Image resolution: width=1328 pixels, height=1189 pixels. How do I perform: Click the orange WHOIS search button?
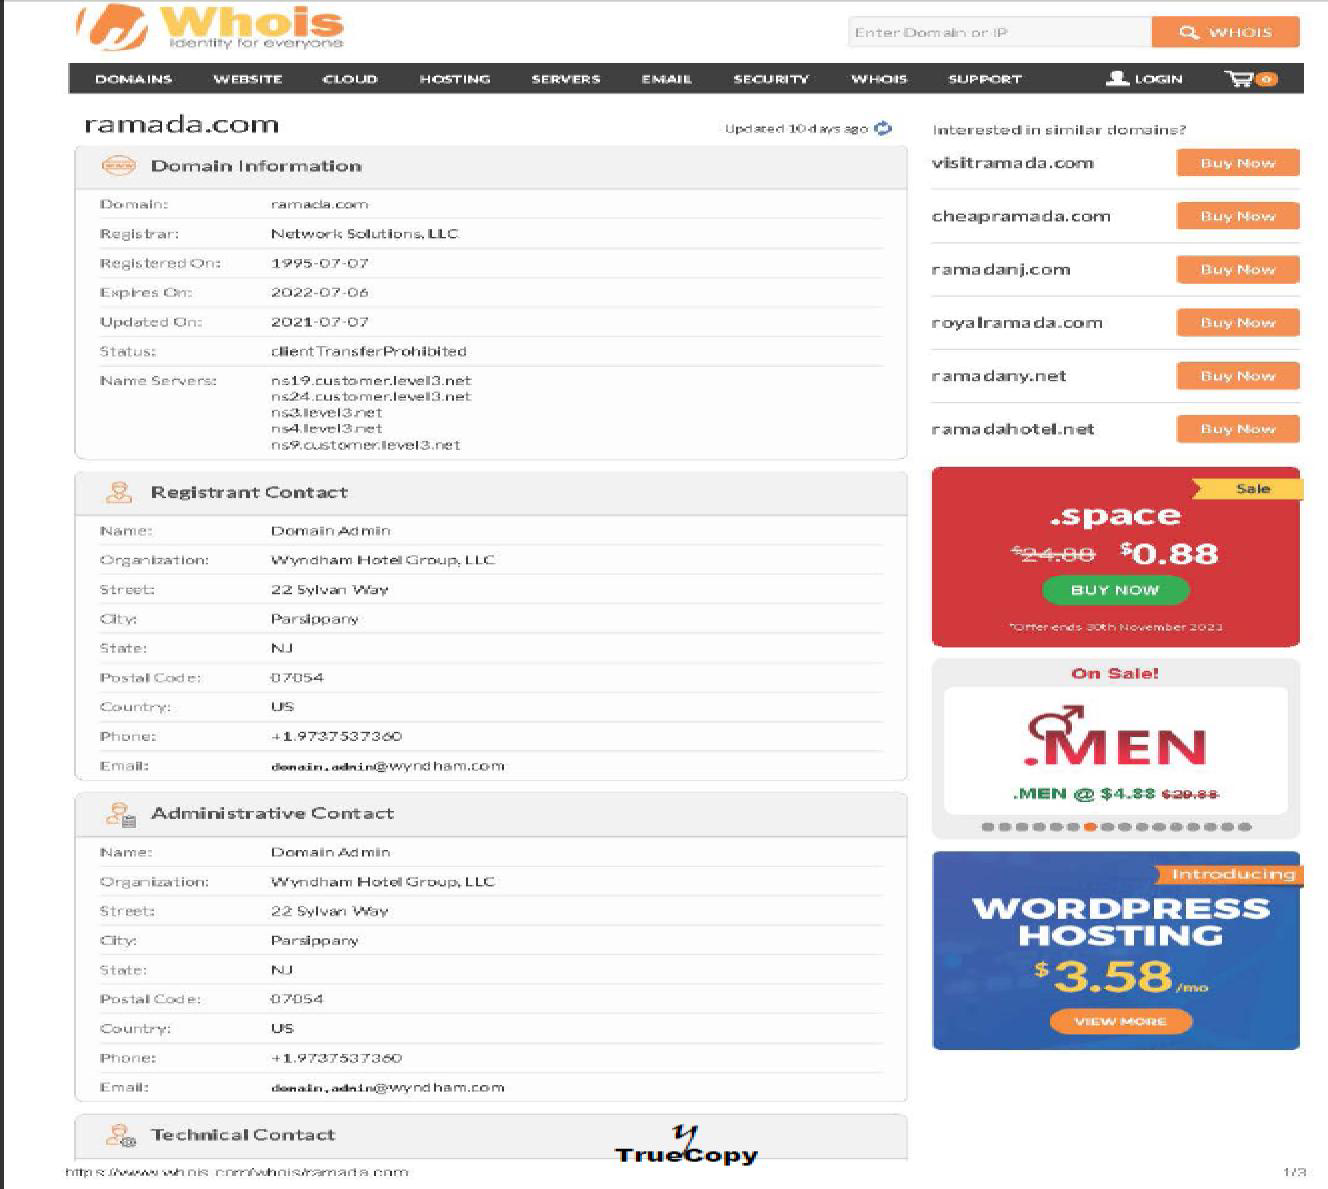click(1226, 32)
